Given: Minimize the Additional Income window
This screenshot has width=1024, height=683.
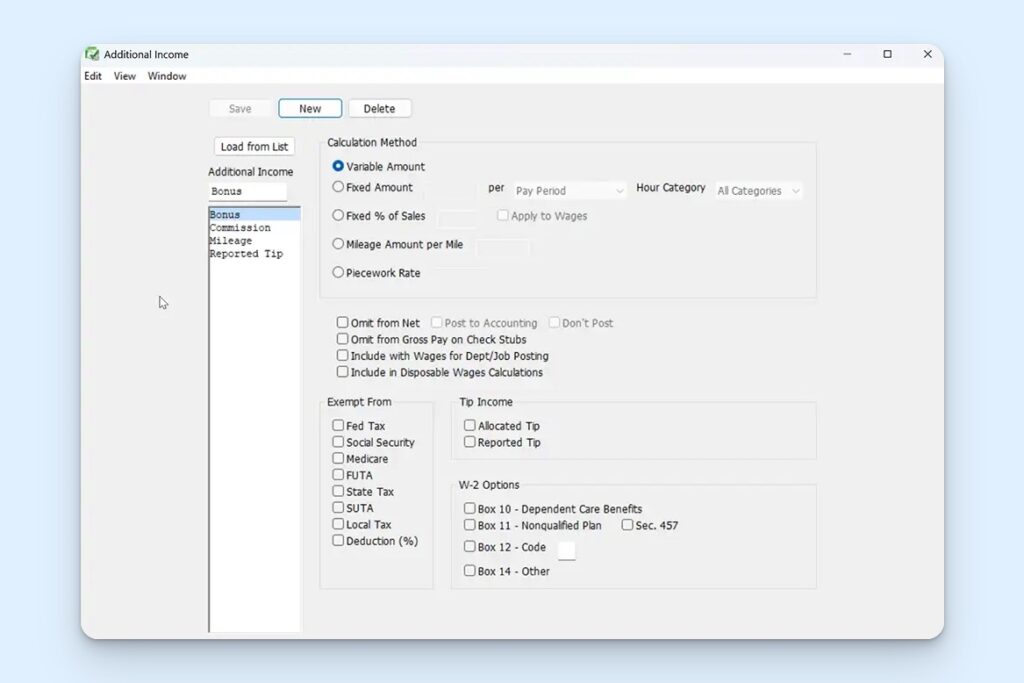Looking at the screenshot, I should tap(847, 54).
